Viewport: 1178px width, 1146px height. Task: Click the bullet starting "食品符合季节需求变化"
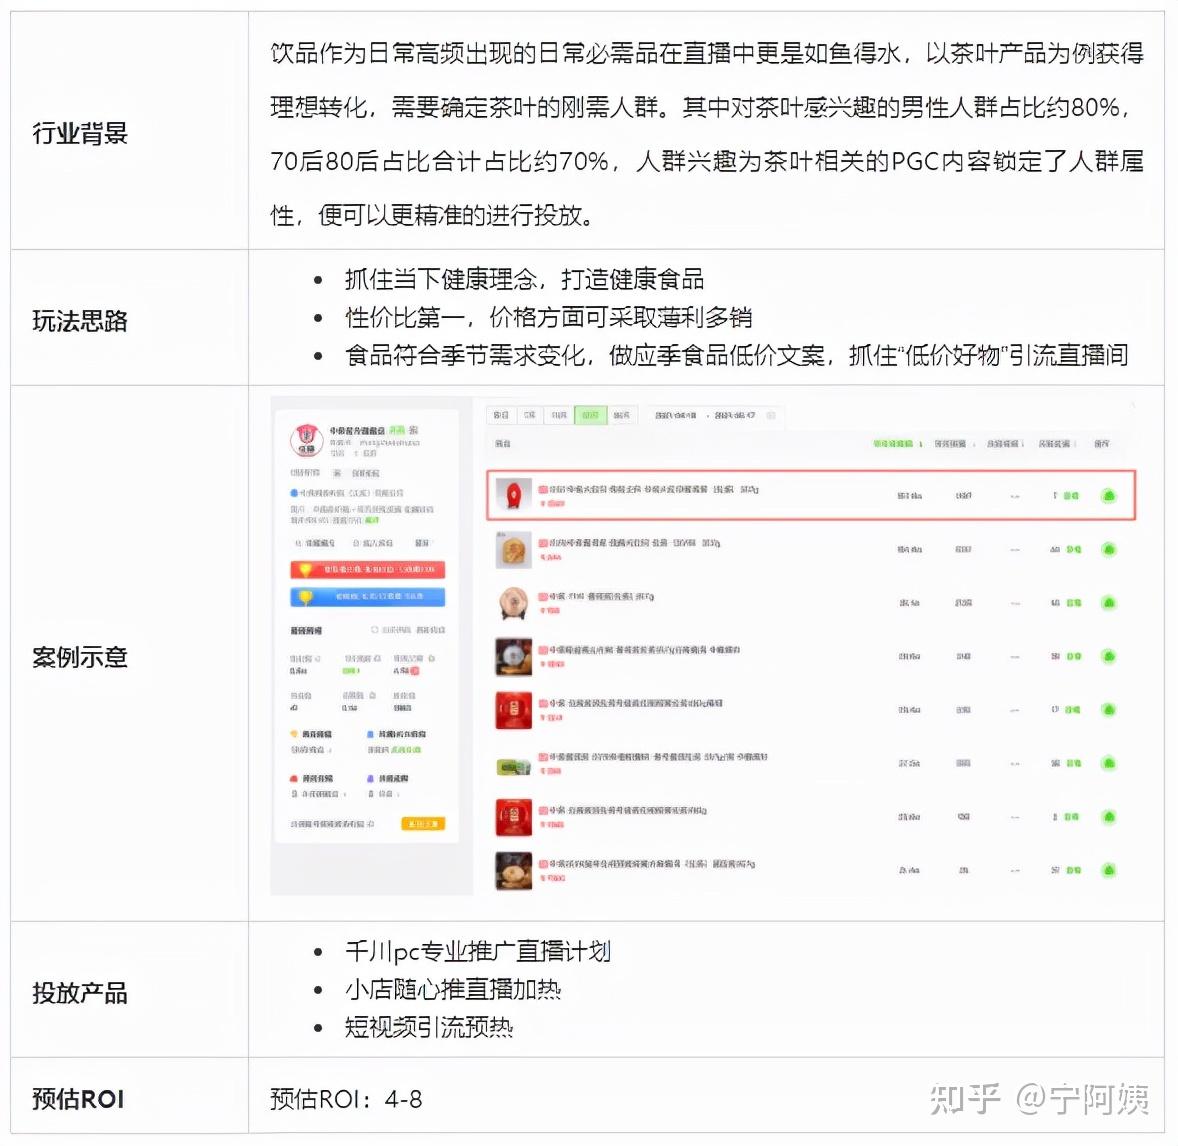coord(737,355)
